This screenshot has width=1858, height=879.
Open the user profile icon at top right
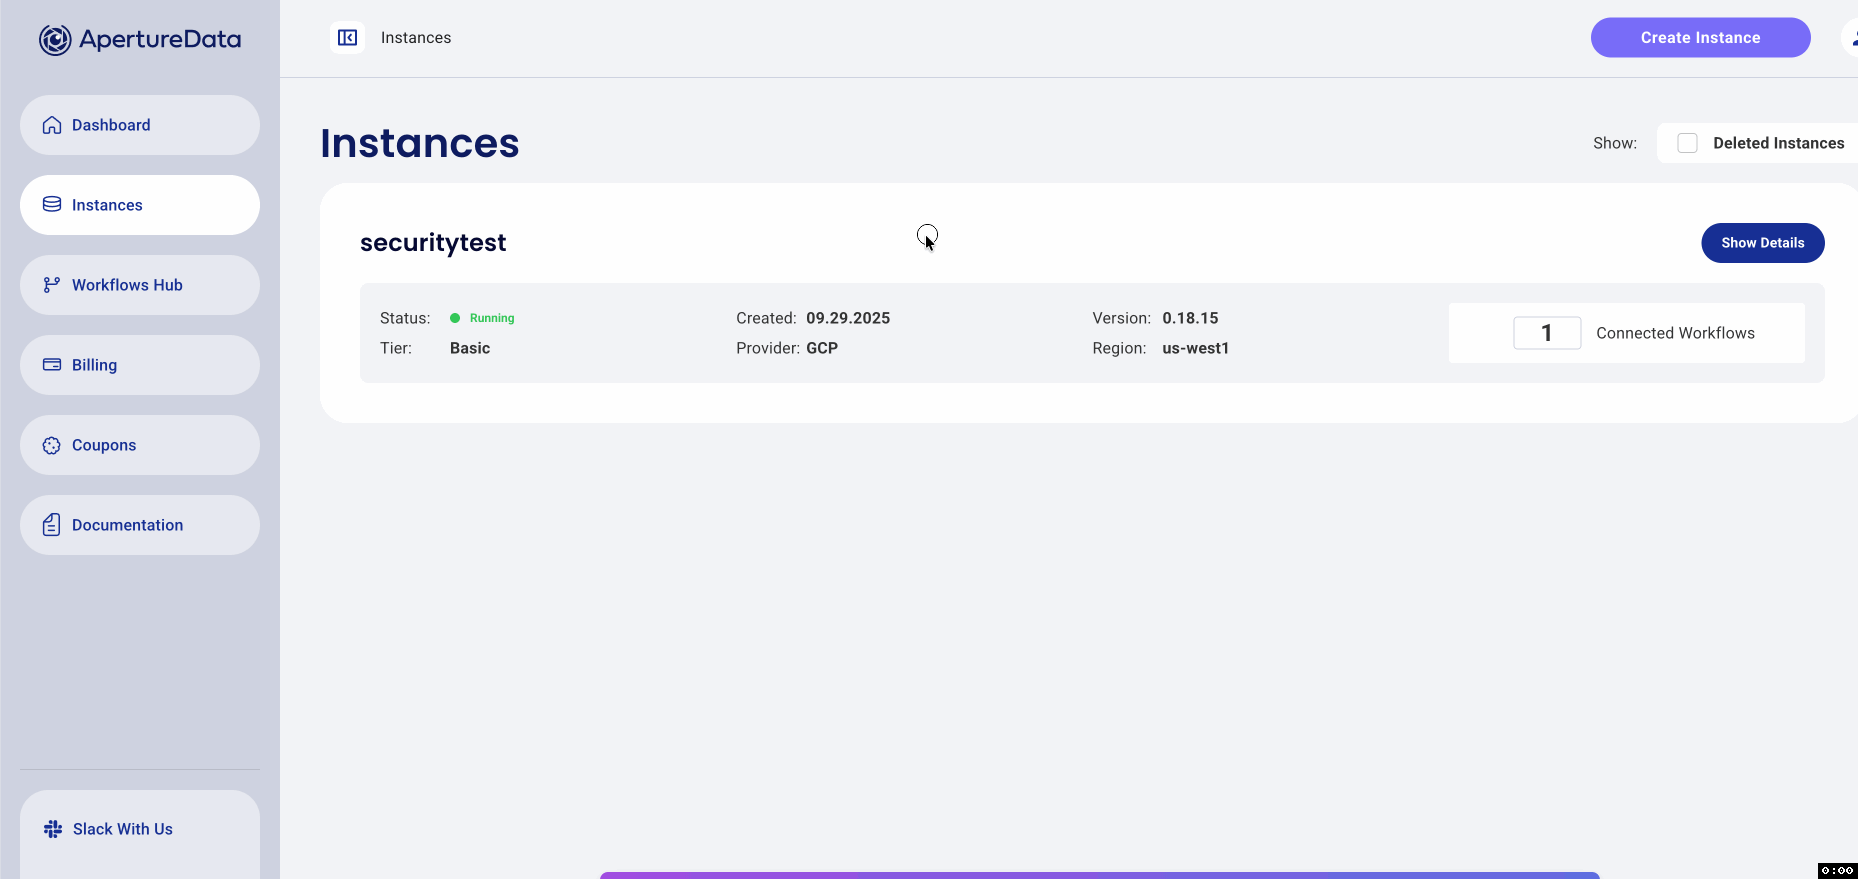click(1852, 38)
